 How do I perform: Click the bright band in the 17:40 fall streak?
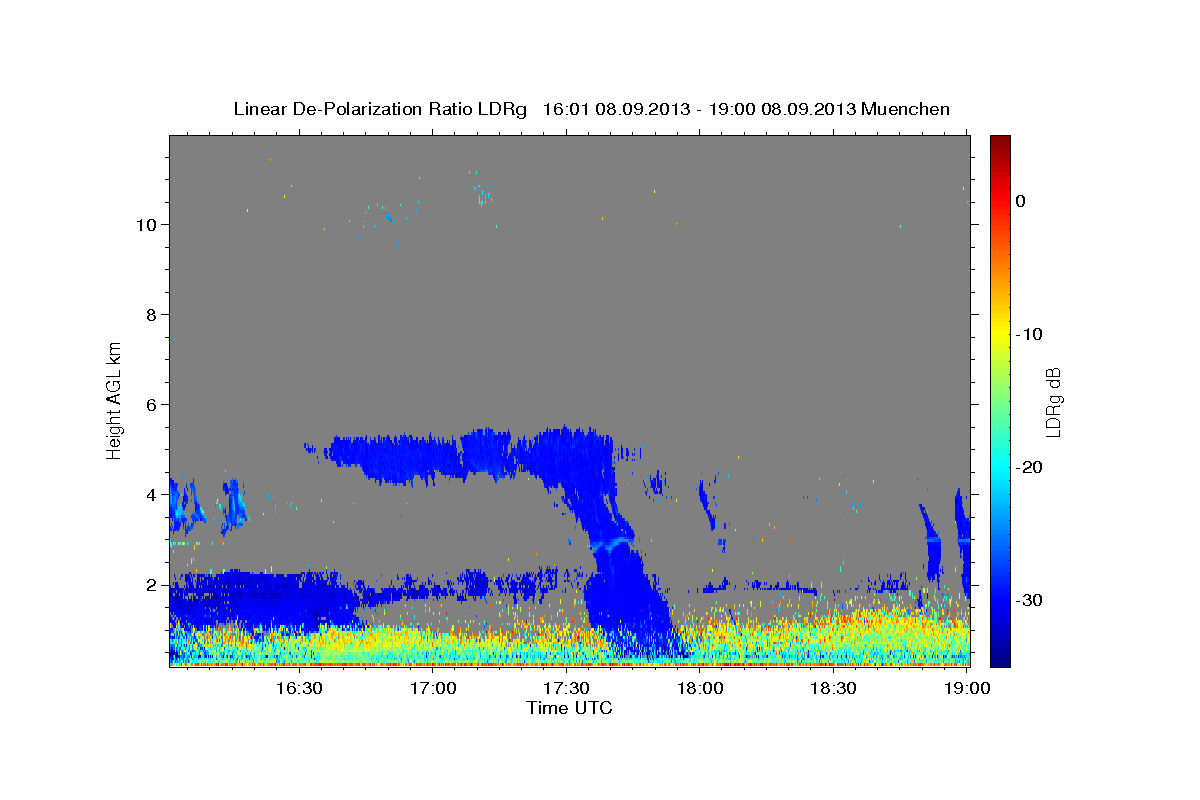click(x=612, y=544)
